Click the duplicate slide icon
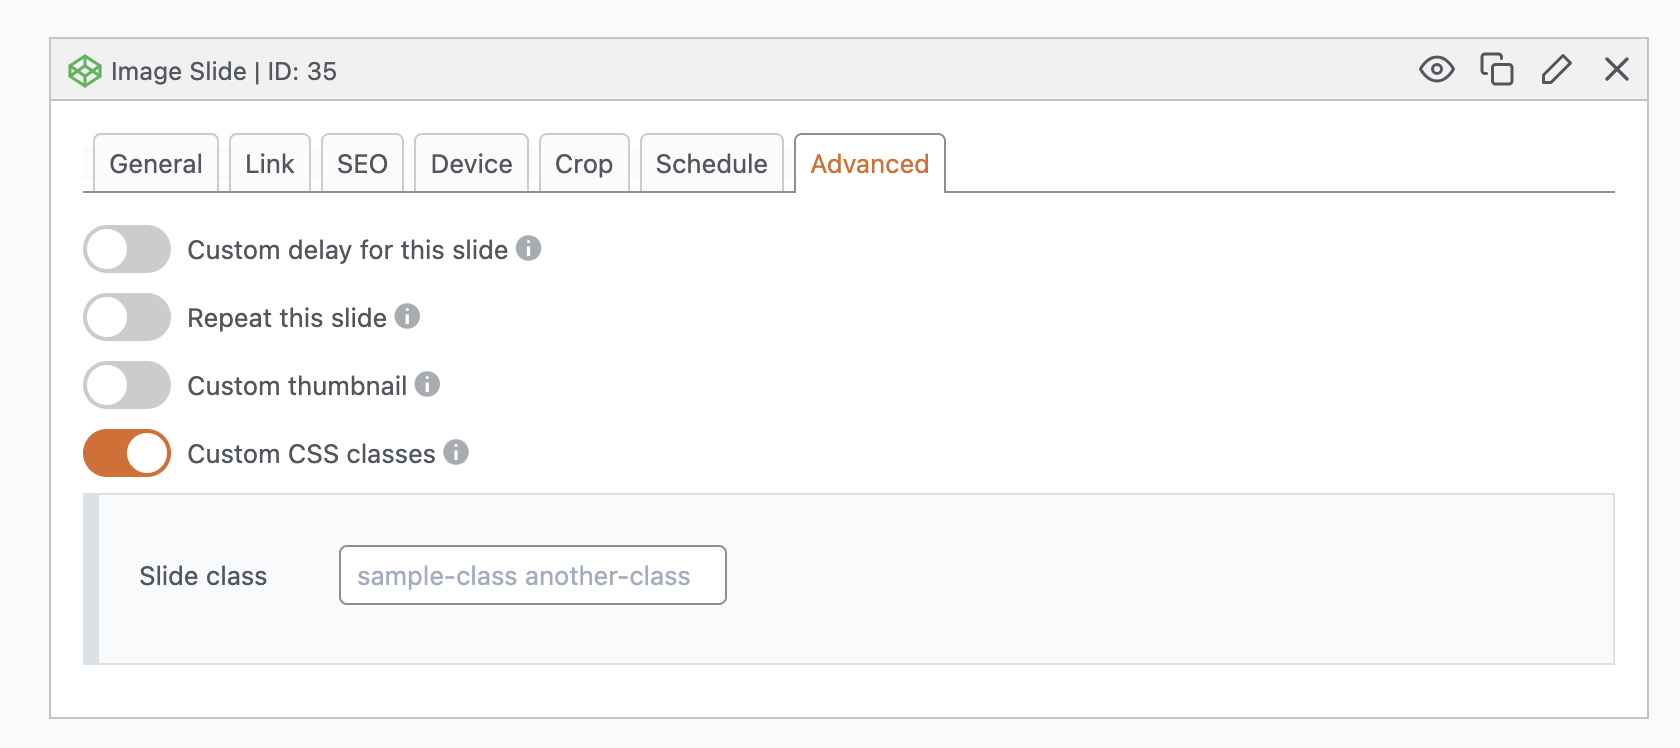1680x748 pixels. [1497, 70]
